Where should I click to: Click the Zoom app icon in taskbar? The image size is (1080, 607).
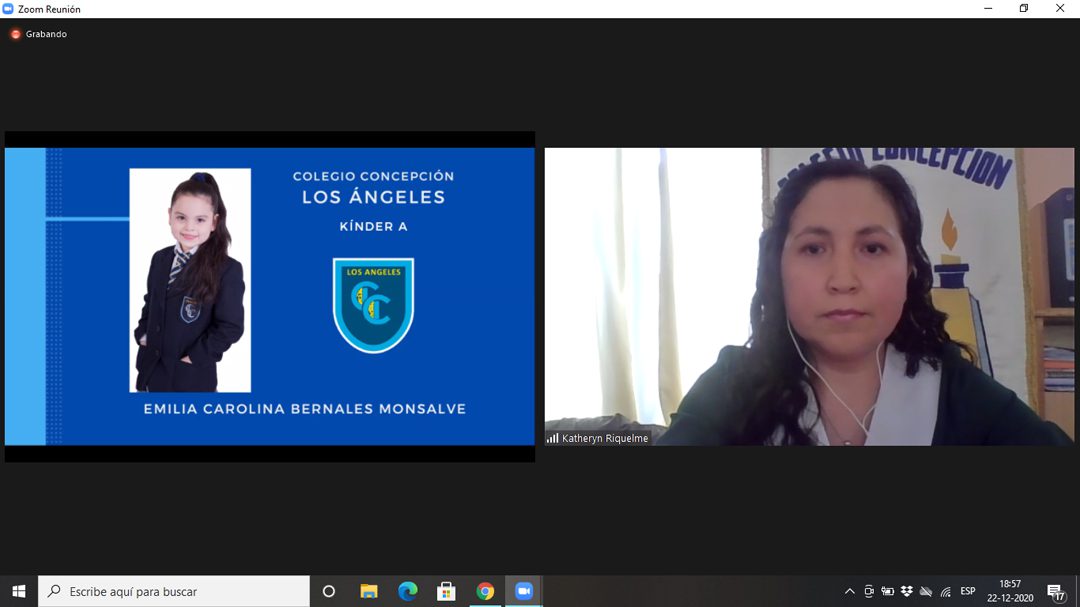[x=524, y=591]
